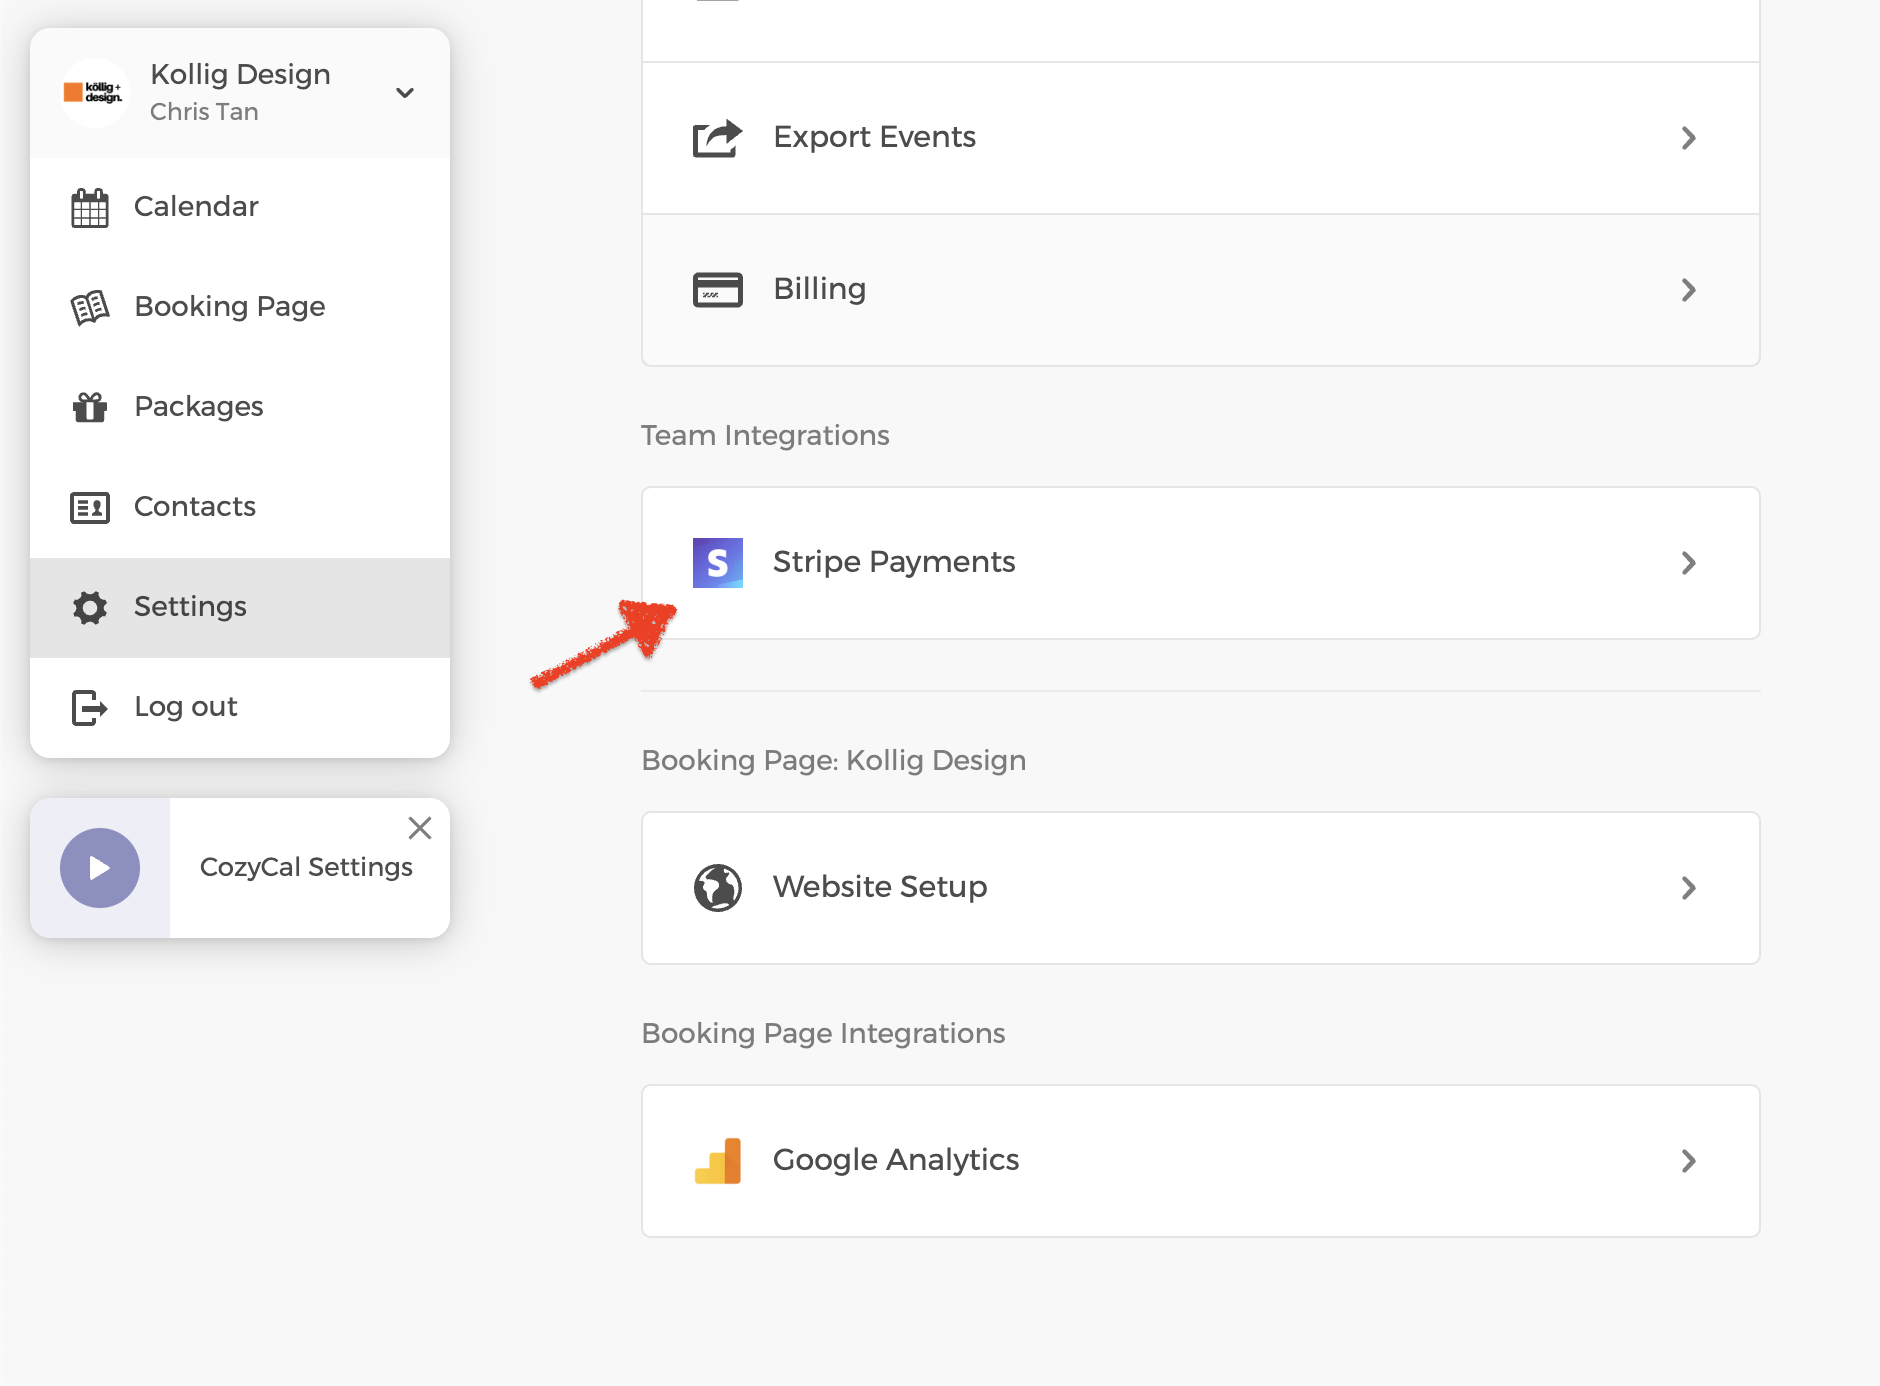
Task: Open the Calendar menu item
Action: (240, 207)
